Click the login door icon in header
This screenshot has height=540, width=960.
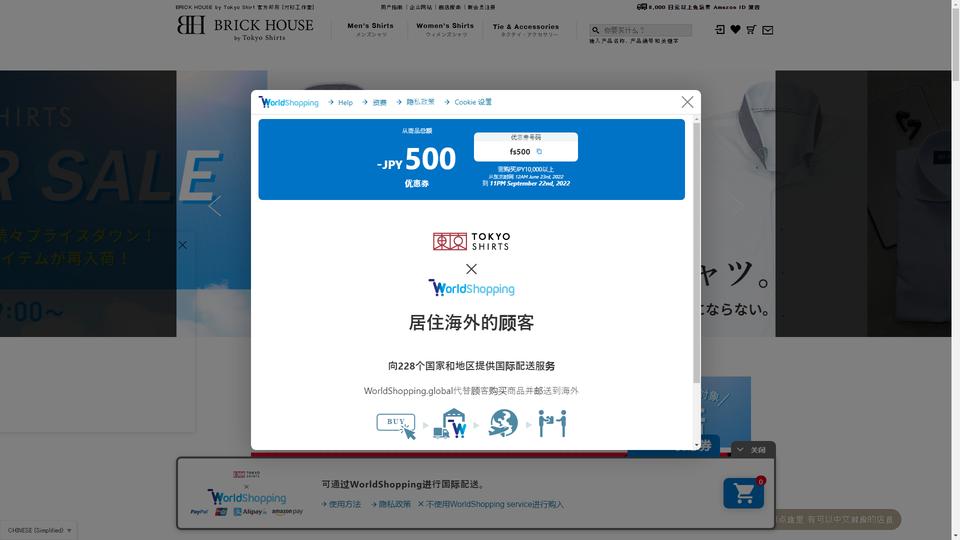click(720, 29)
